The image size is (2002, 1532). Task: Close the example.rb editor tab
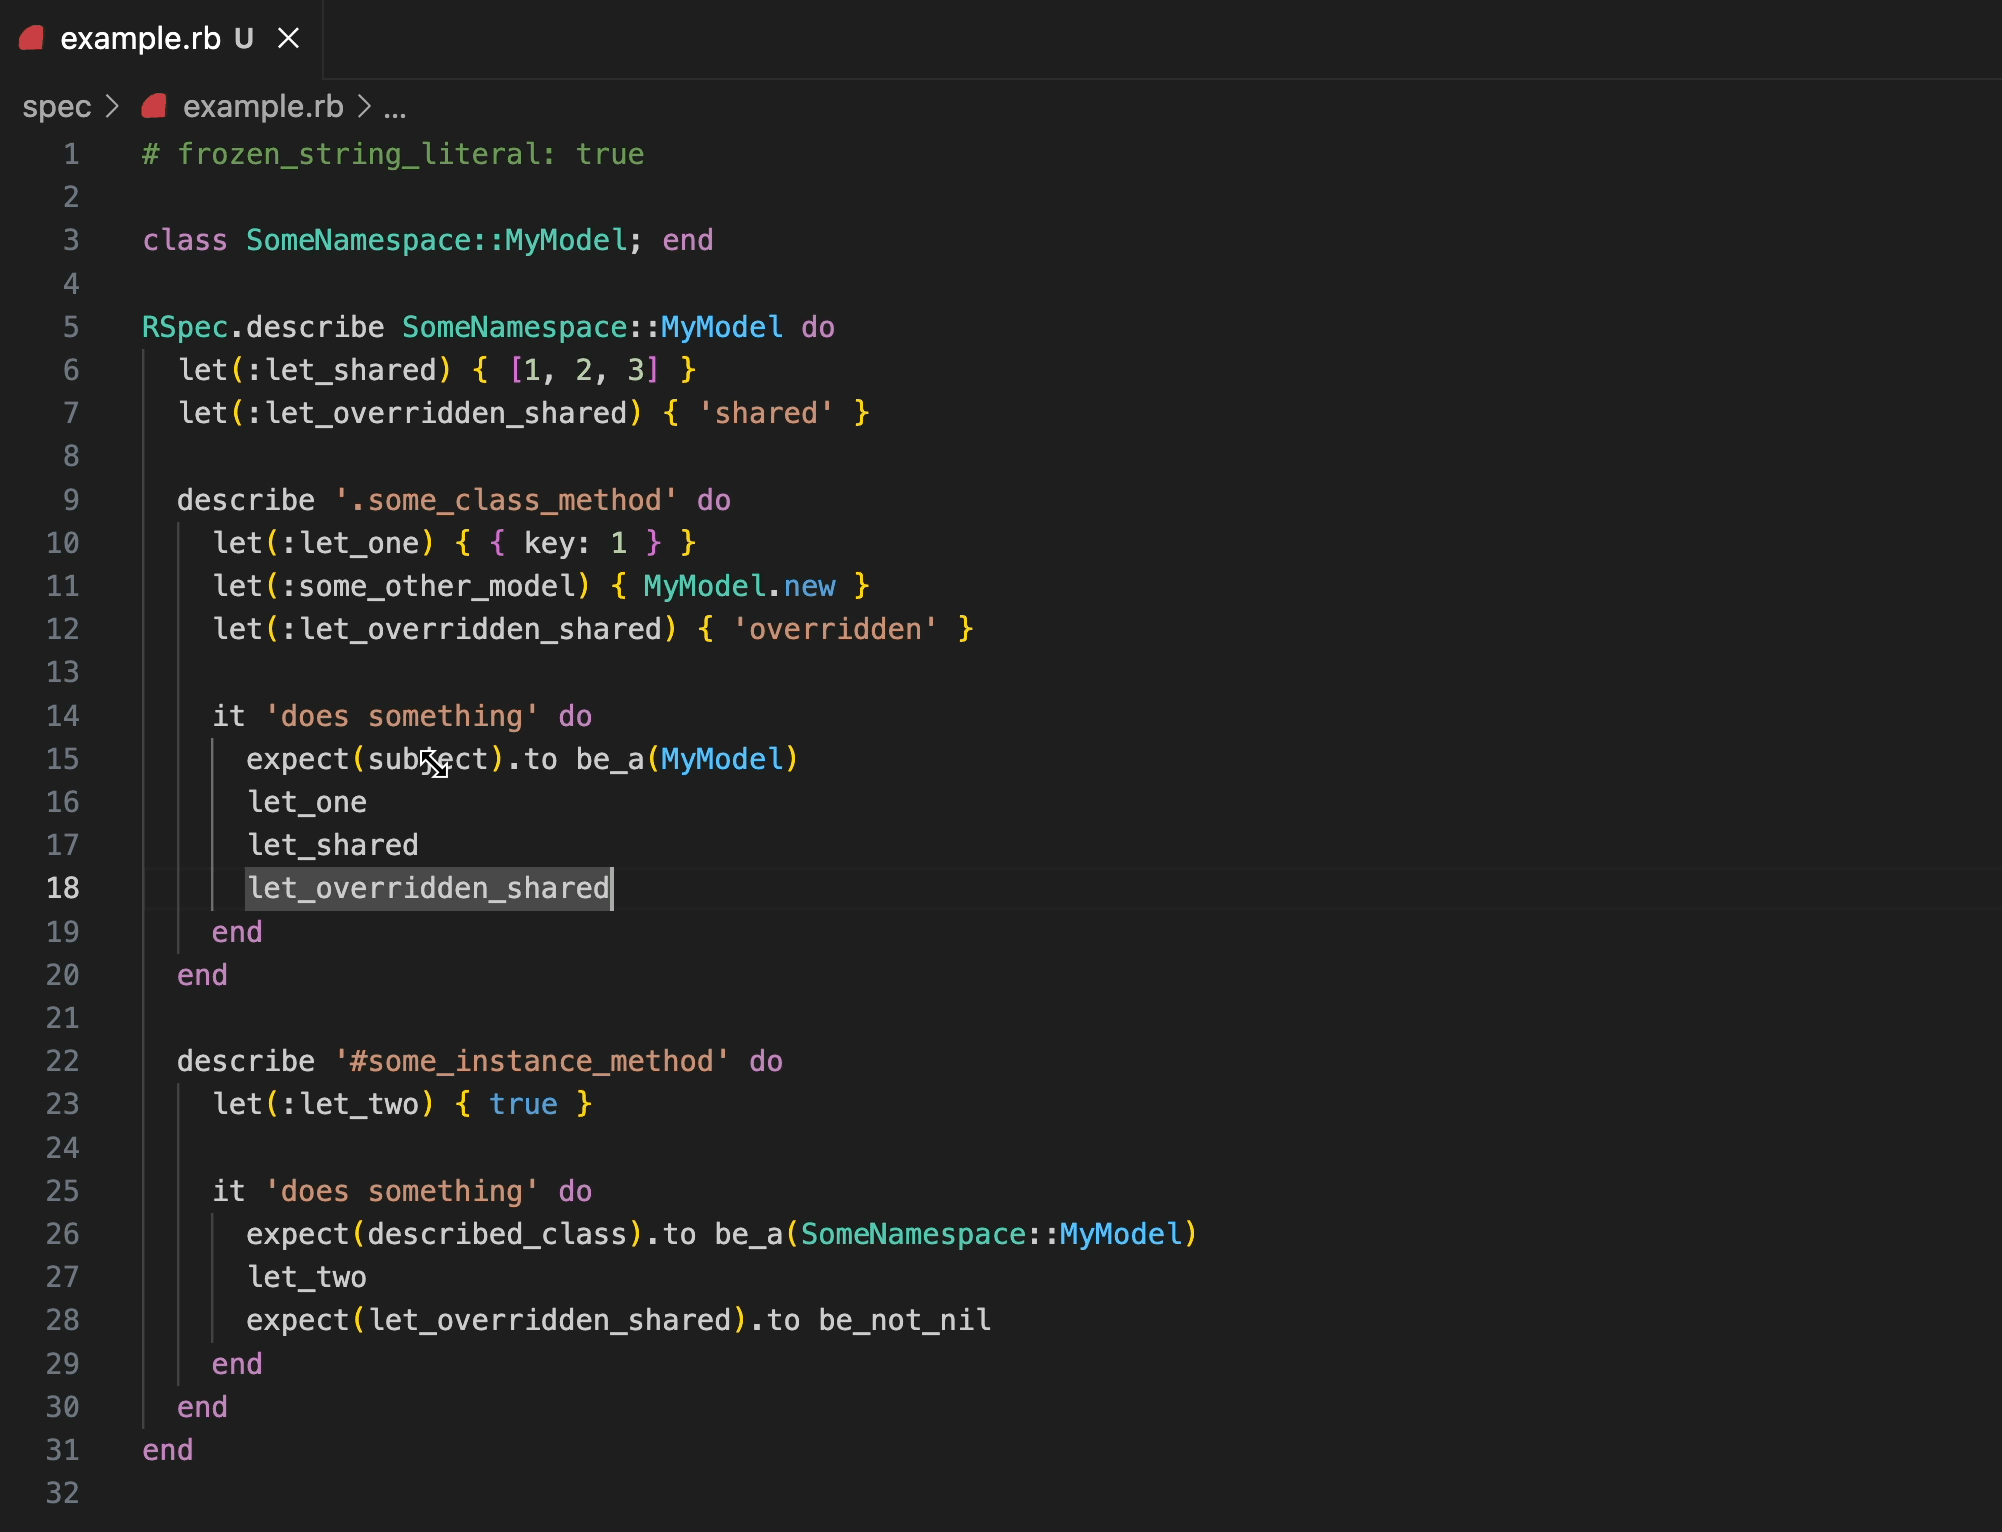click(288, 38)
